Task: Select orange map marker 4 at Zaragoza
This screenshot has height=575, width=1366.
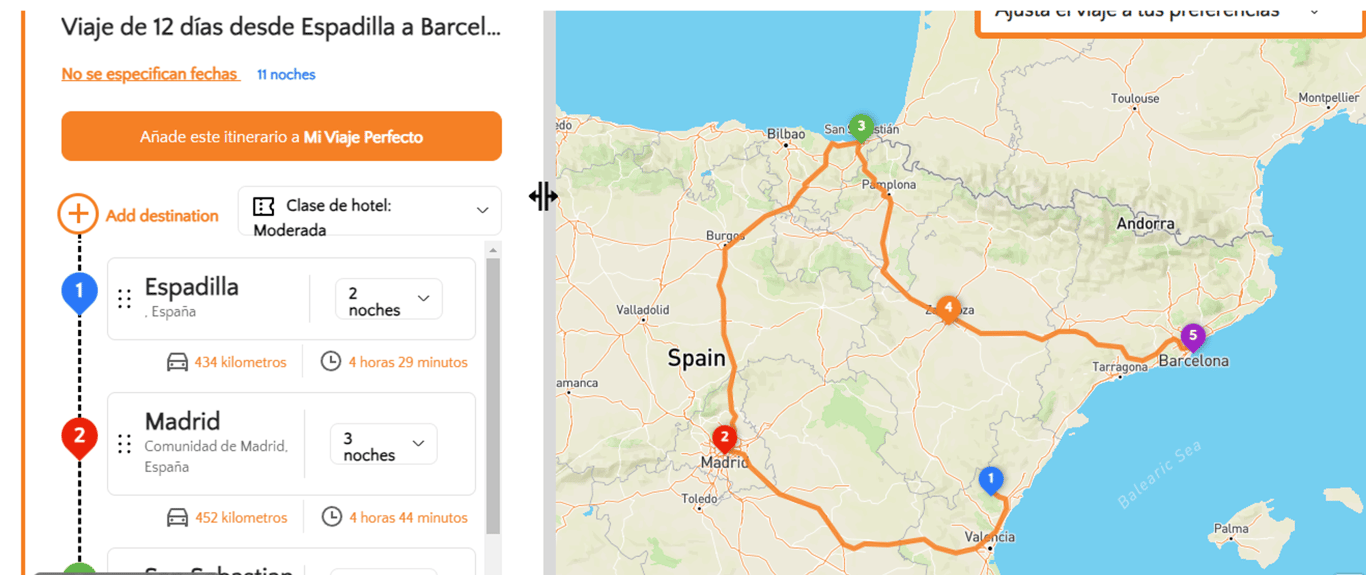Action: point(948,309)
